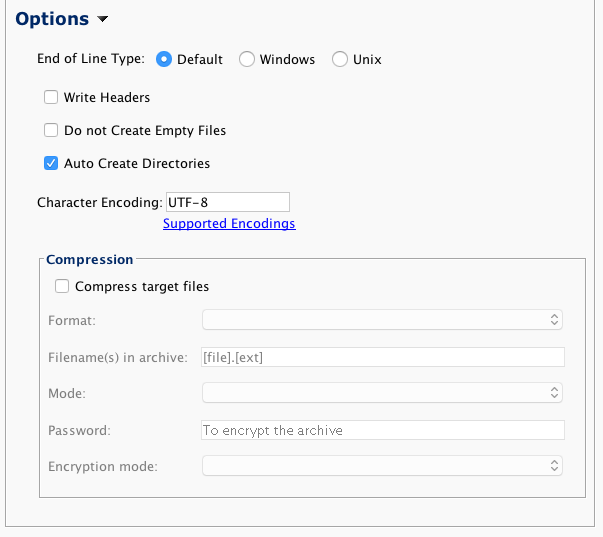Screen dimensions: 603x537
Task: Click the Do not Create Empty Files label
Action: pos(145,131)
